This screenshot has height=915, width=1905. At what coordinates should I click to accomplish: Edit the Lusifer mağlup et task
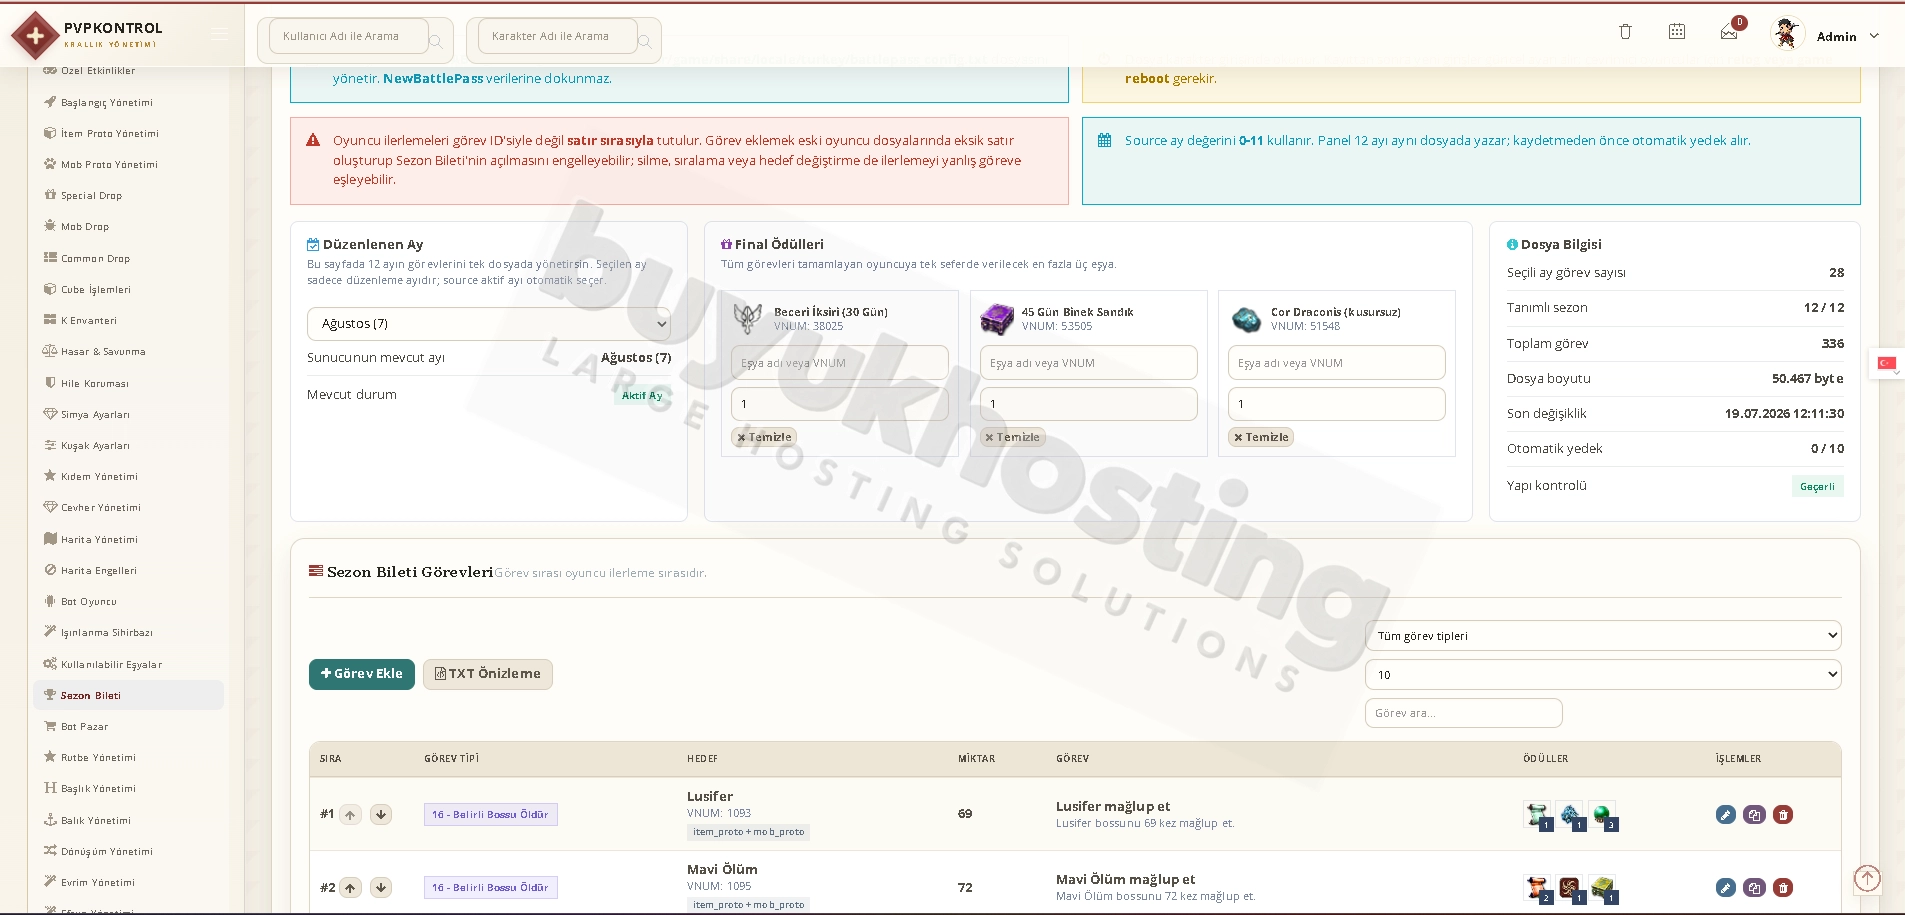(1725, 814)
